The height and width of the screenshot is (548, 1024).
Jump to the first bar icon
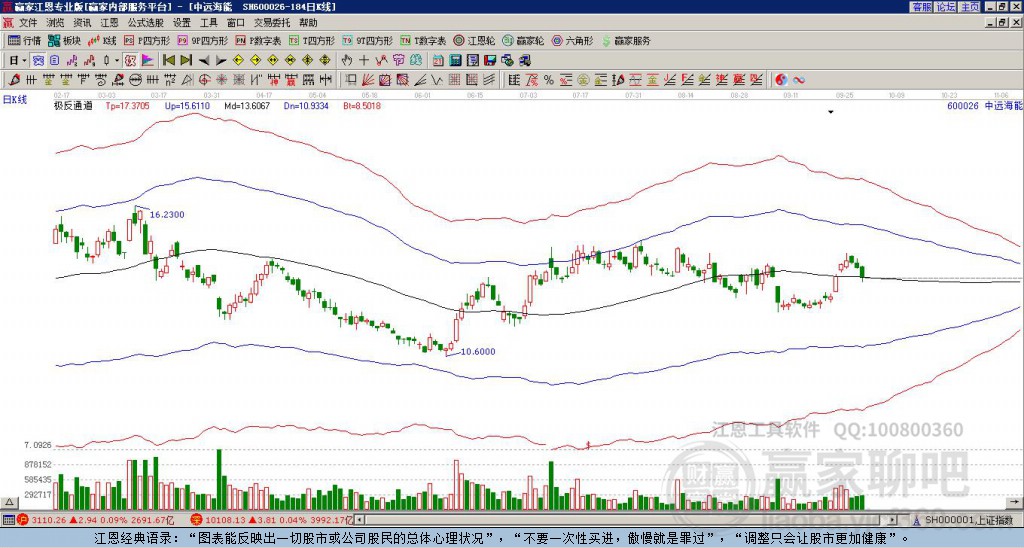pos(168,61)
